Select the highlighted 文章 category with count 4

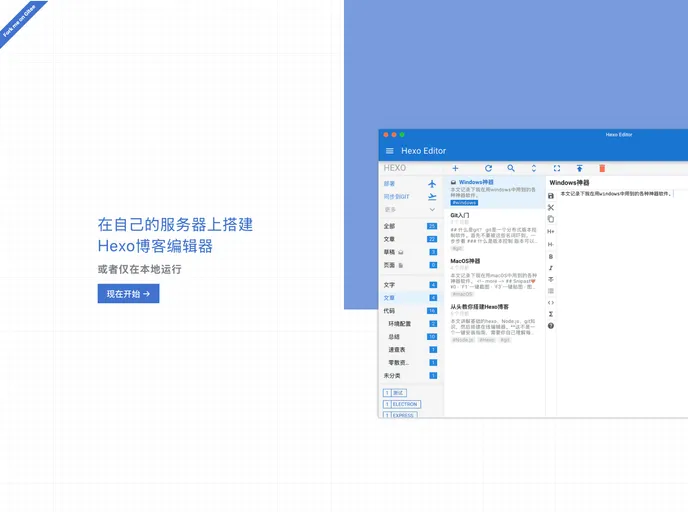[410, 298]
